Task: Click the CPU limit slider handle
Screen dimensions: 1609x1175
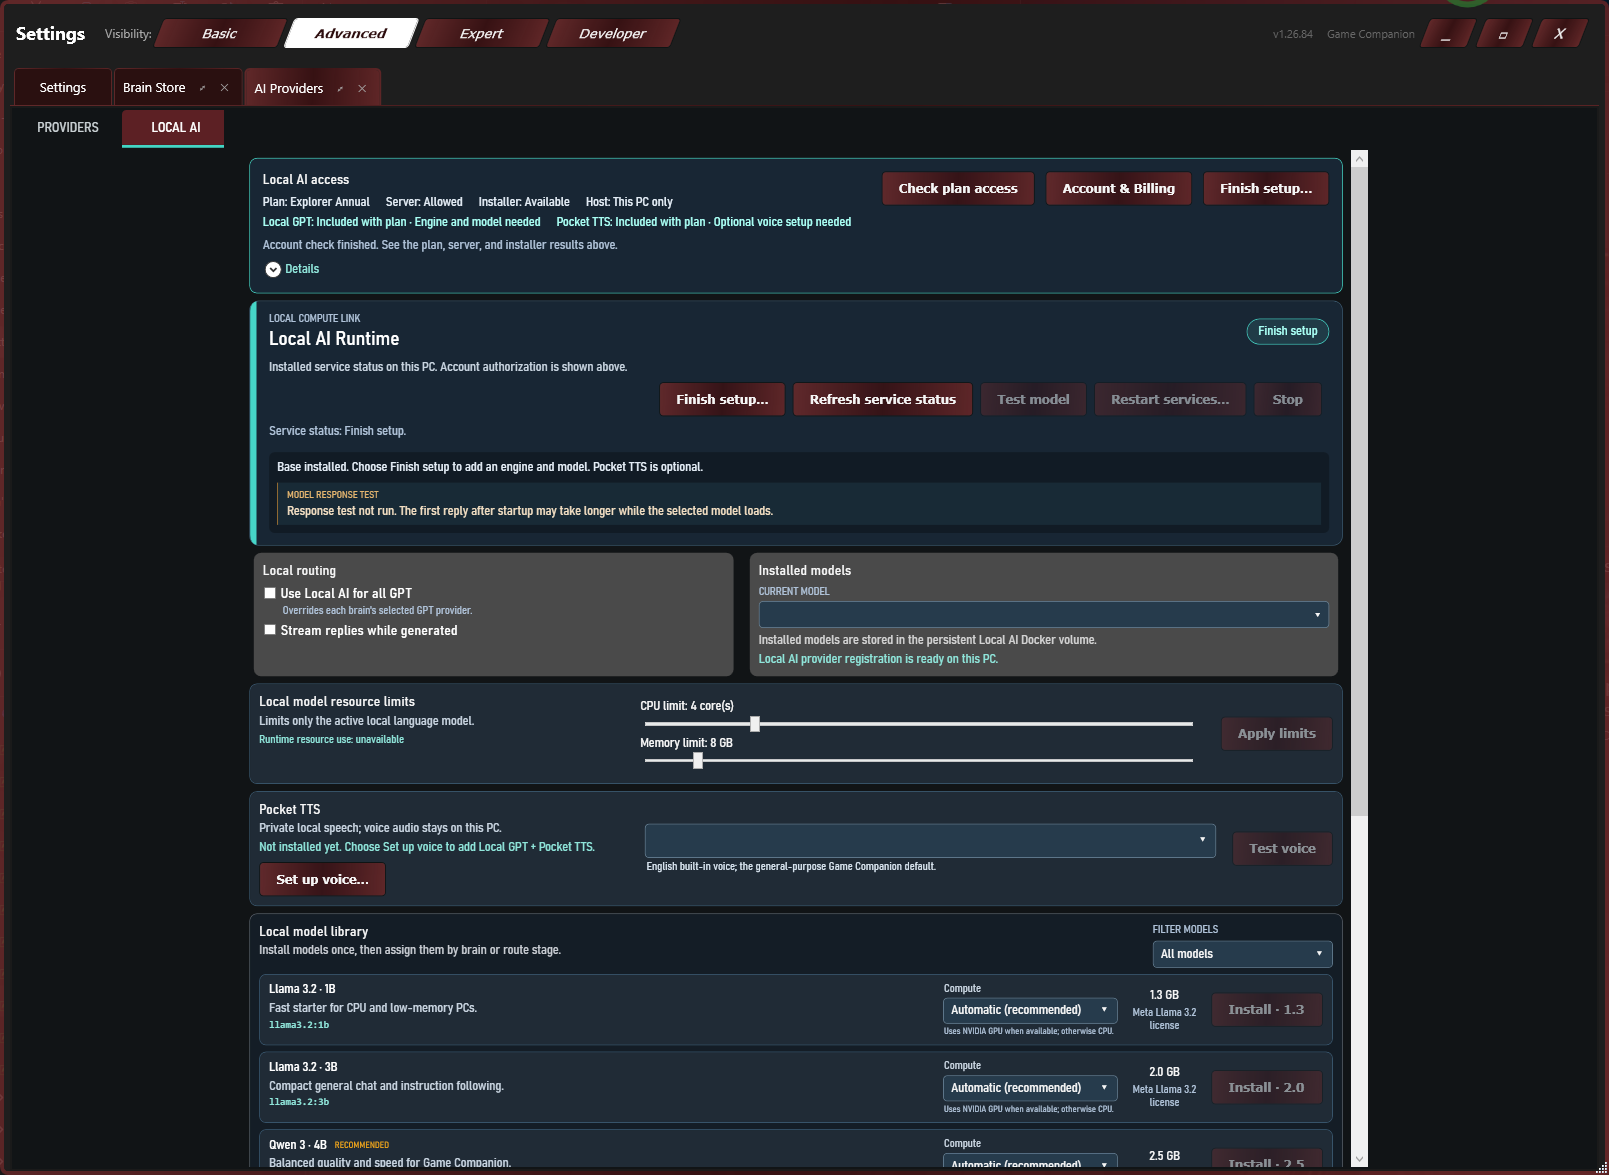Action: [x=755, y=724]
